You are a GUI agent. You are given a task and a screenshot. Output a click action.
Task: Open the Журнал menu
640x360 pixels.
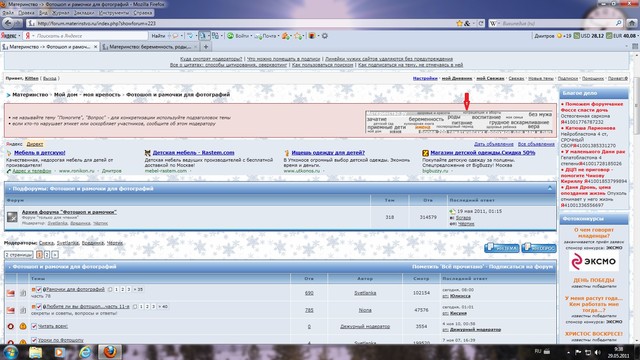[x=60, y=13]
